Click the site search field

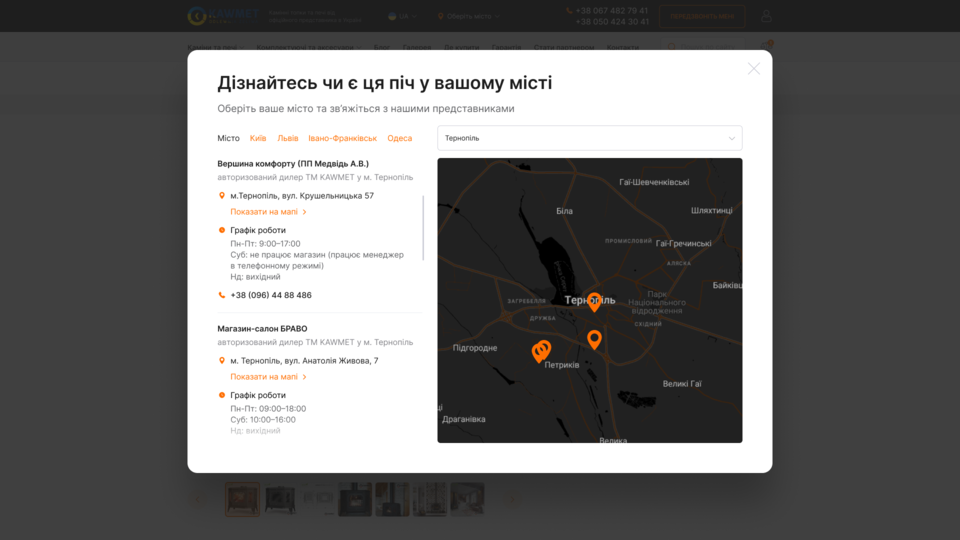pyautogui.click(x=702, y=47)
